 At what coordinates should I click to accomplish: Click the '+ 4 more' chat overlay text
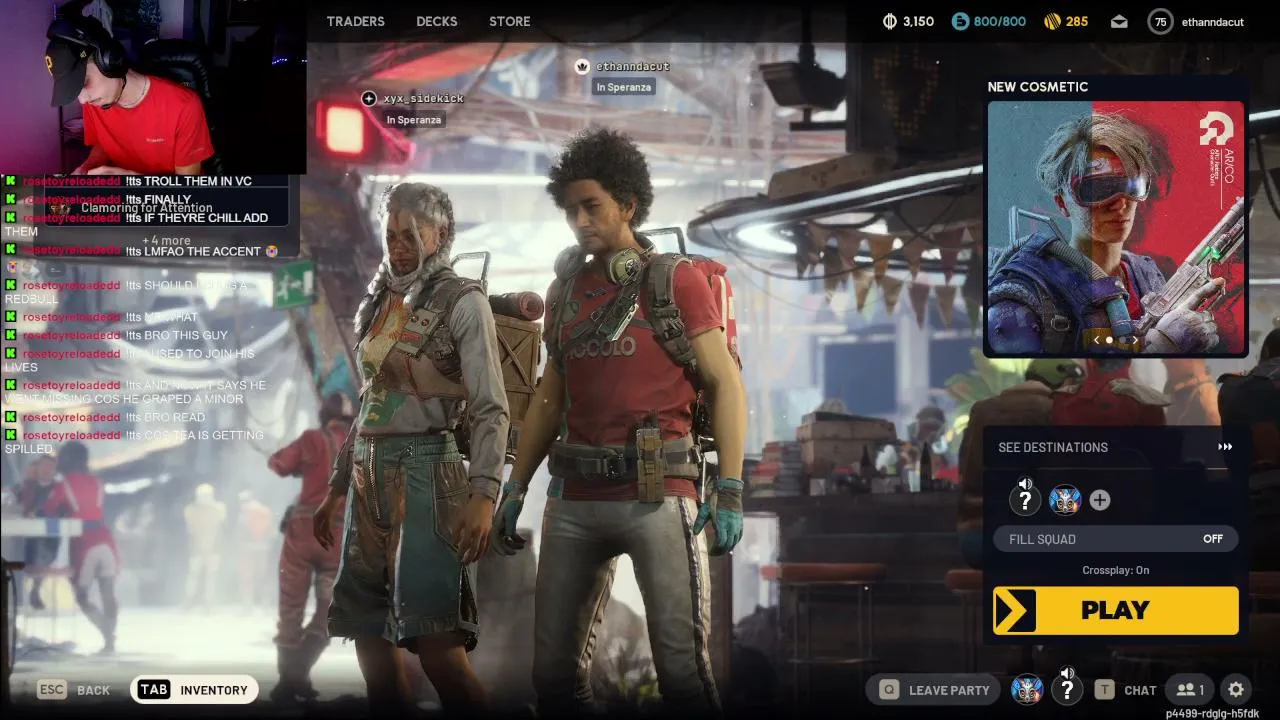[166, 241]
